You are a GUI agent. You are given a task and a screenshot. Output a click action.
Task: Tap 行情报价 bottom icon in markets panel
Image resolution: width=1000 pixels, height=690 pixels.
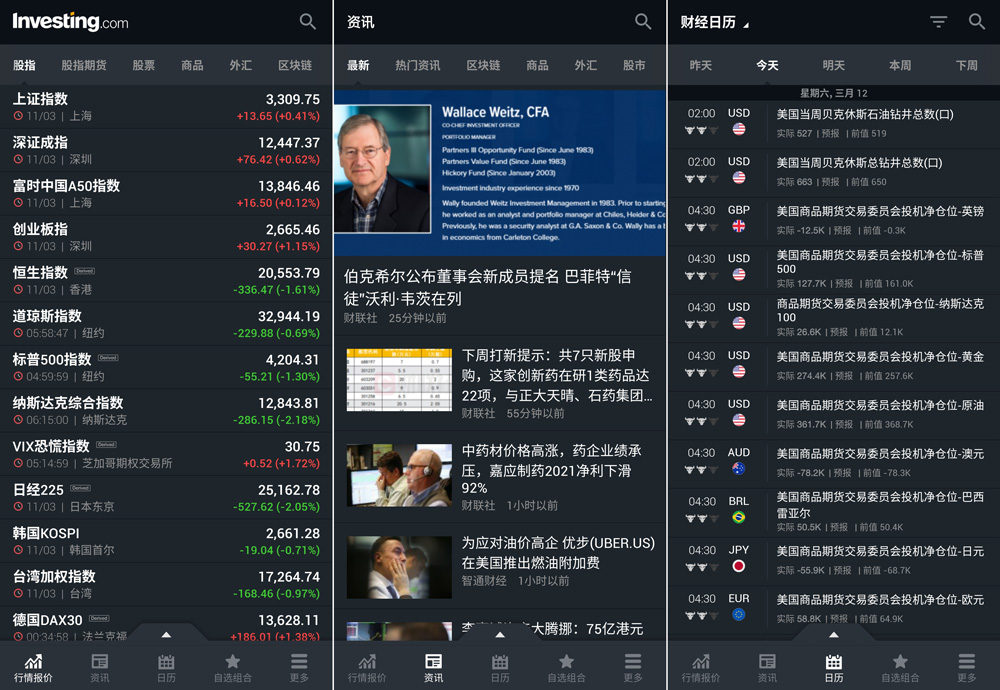[33, 667]
